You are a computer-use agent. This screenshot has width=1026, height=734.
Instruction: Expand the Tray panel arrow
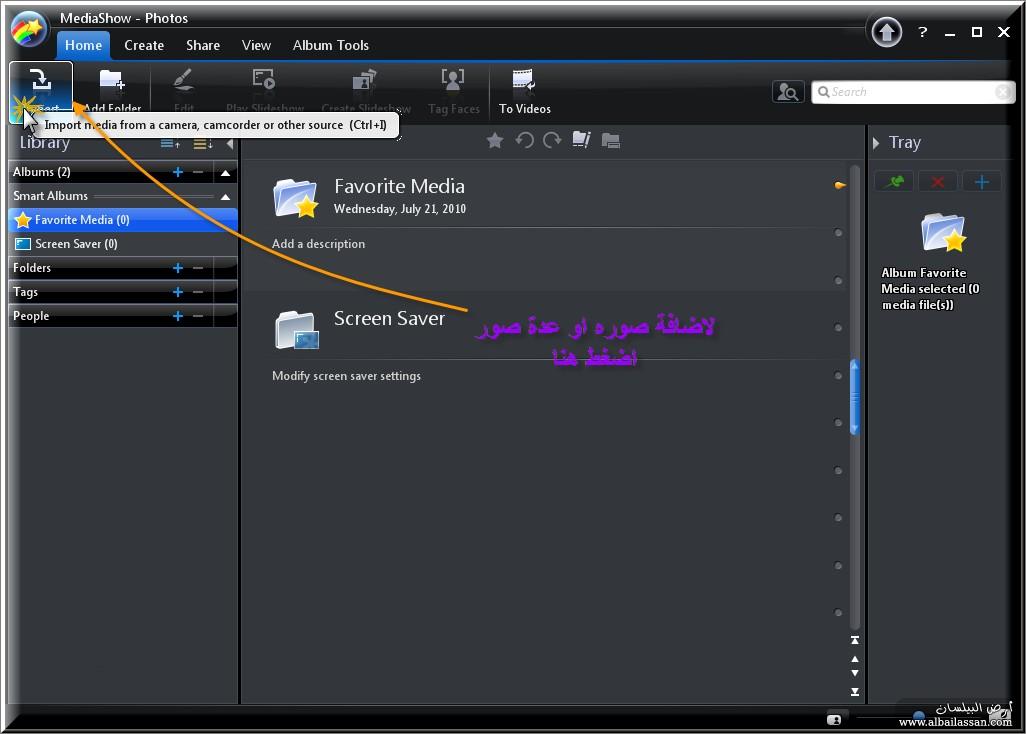pyautogui.click(x=876, y=143)
